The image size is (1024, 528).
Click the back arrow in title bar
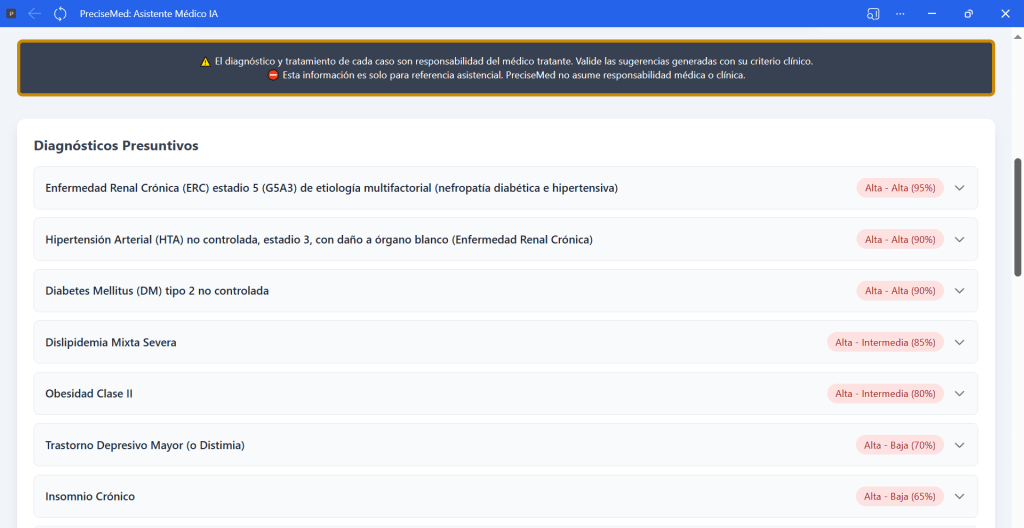pos(35,14)
